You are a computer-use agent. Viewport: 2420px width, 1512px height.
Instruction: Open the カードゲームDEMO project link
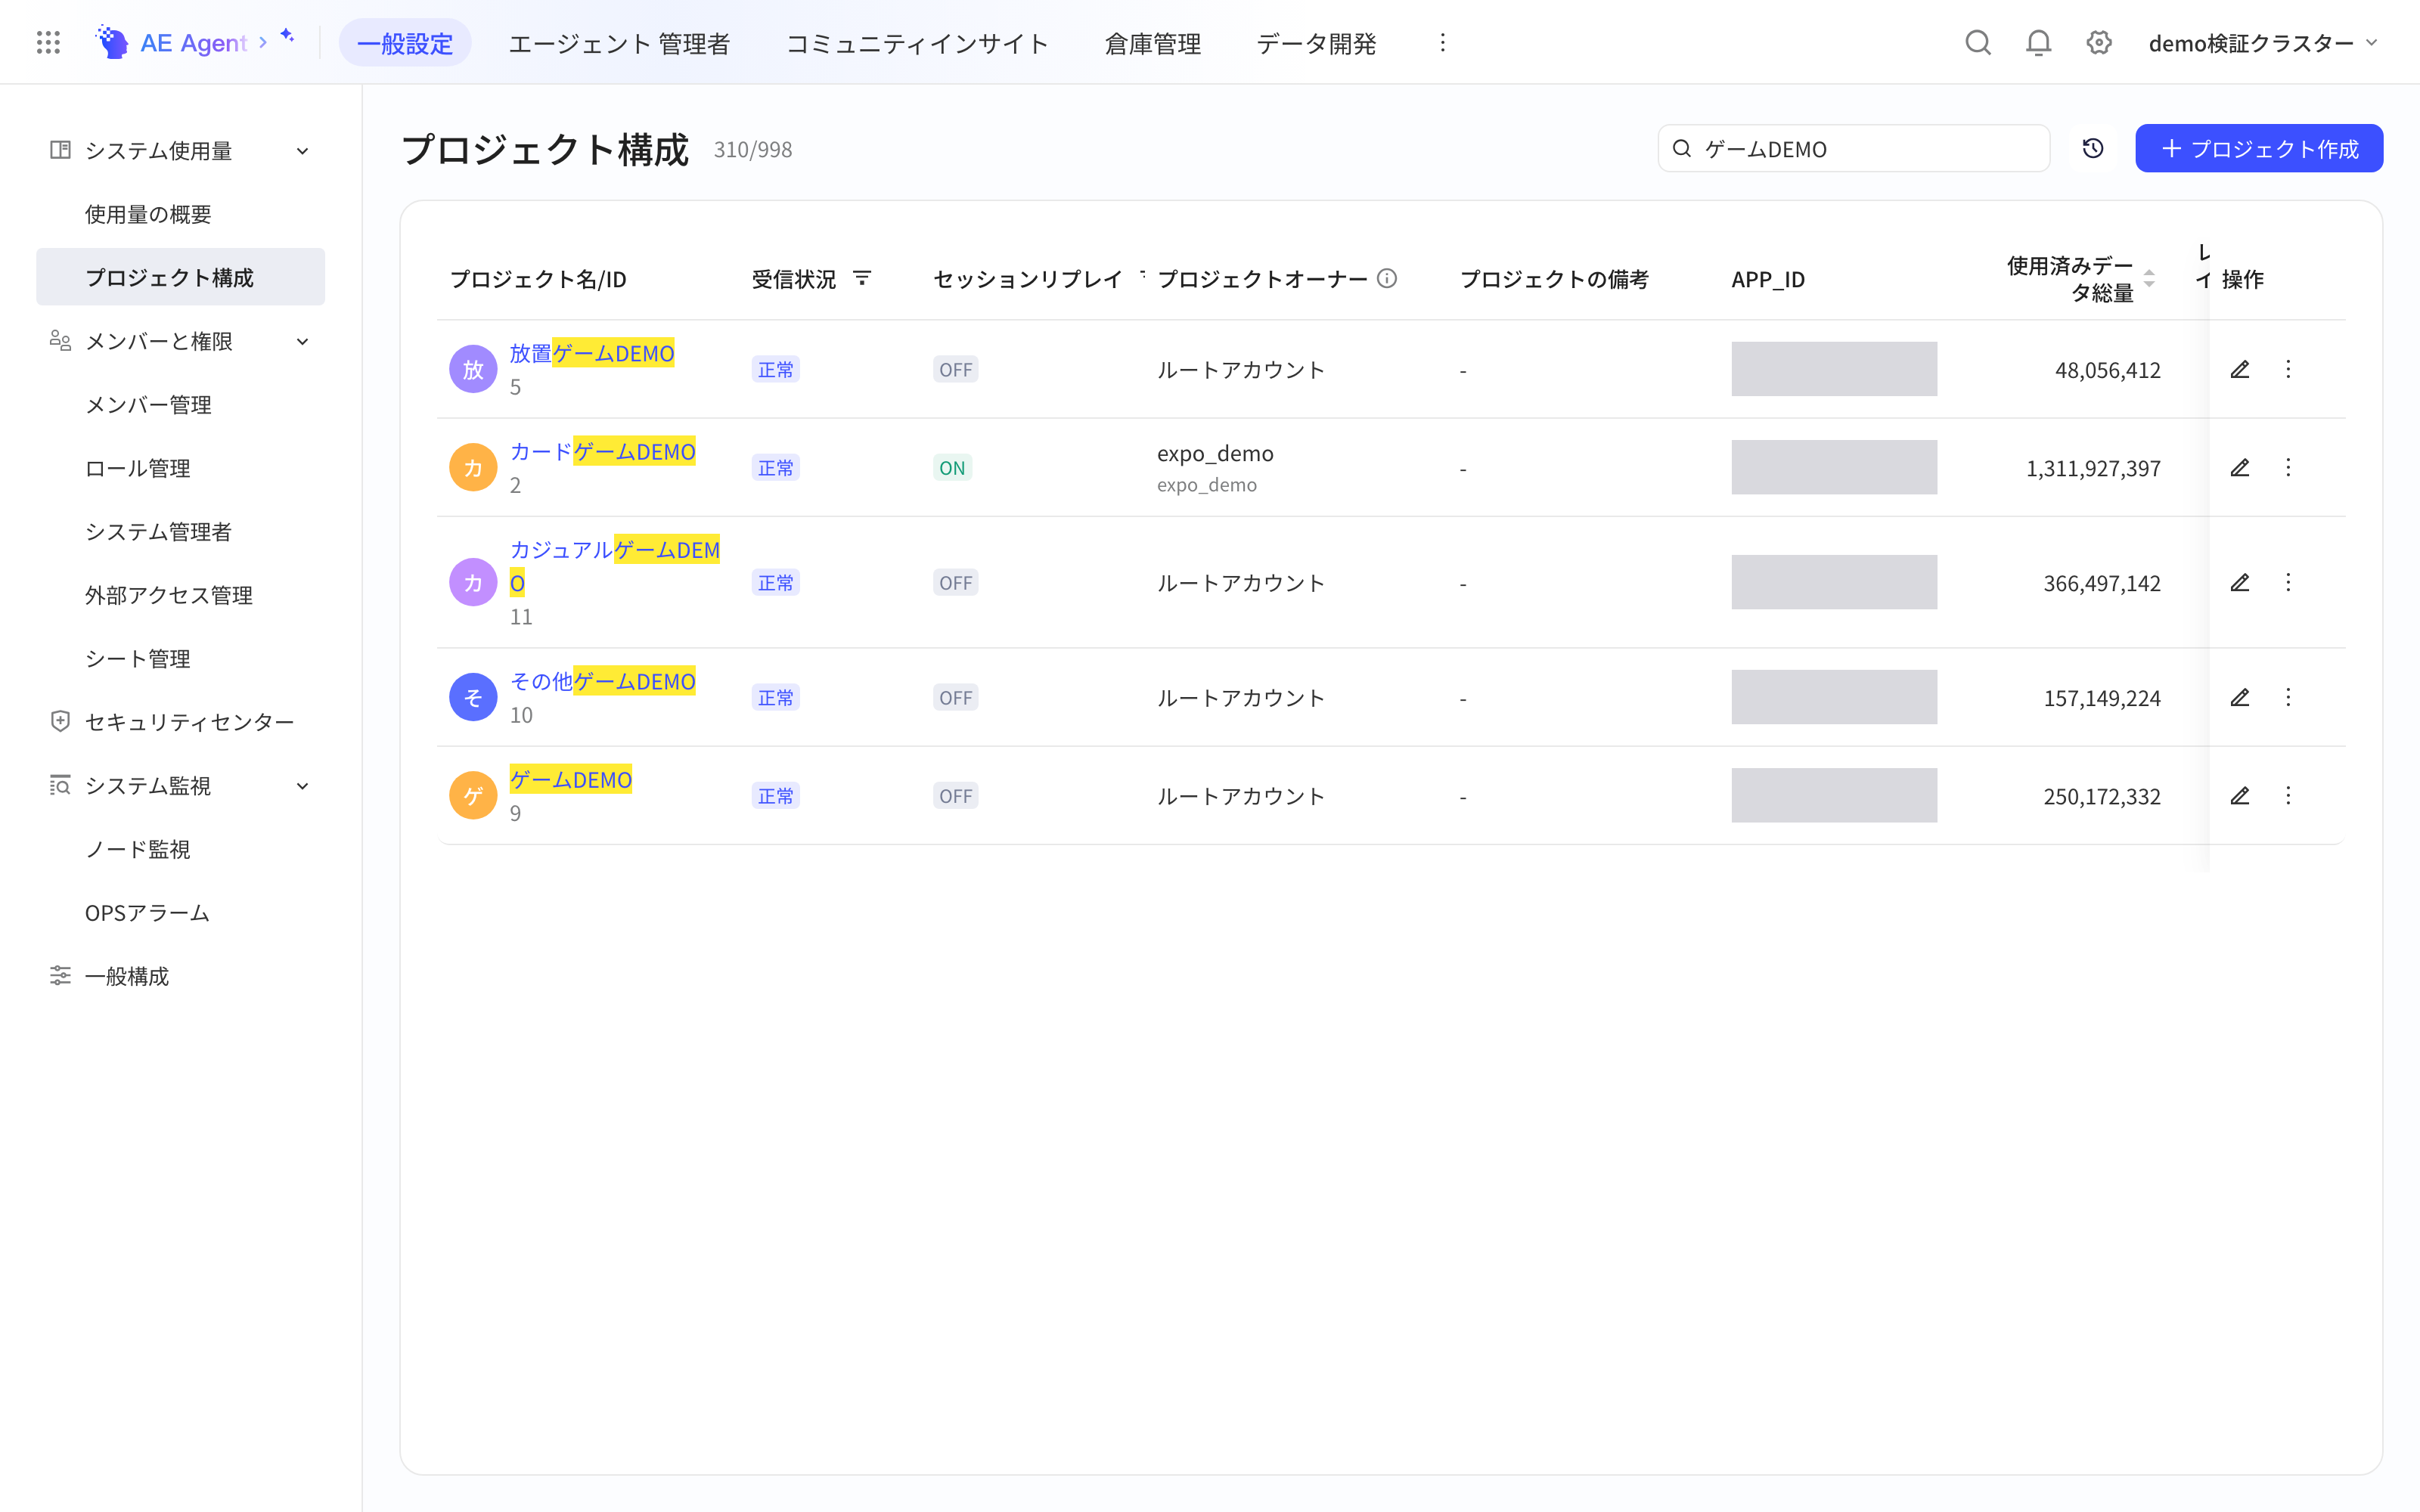[603, 451]
